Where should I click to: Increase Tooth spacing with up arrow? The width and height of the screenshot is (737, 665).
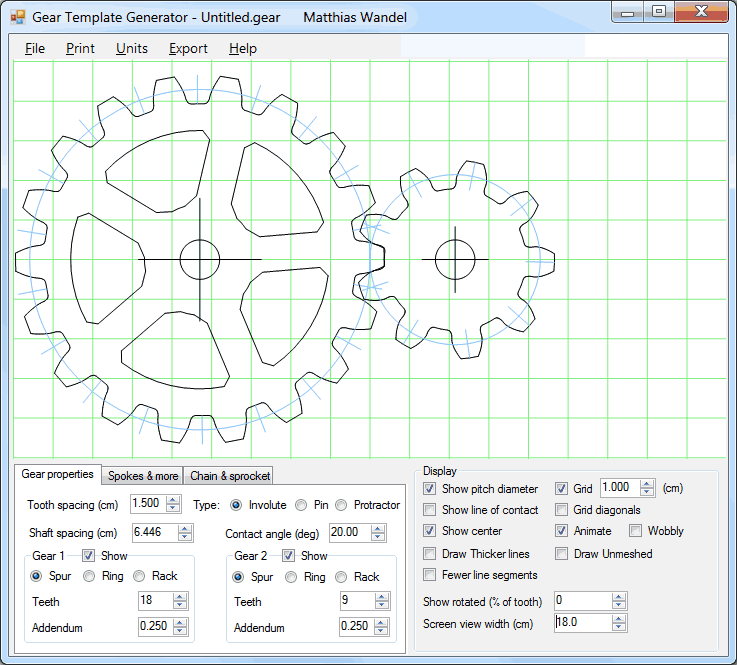(x=173, y=500)
